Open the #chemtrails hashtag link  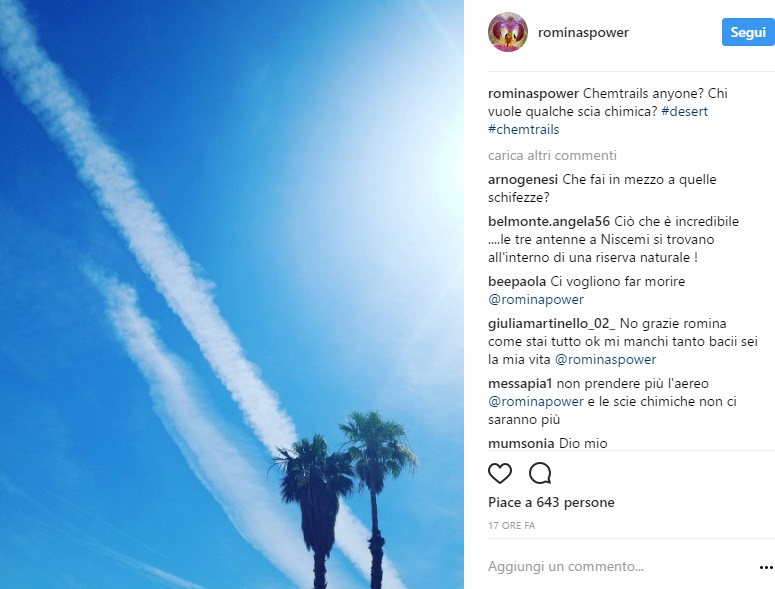click(523, 129)
